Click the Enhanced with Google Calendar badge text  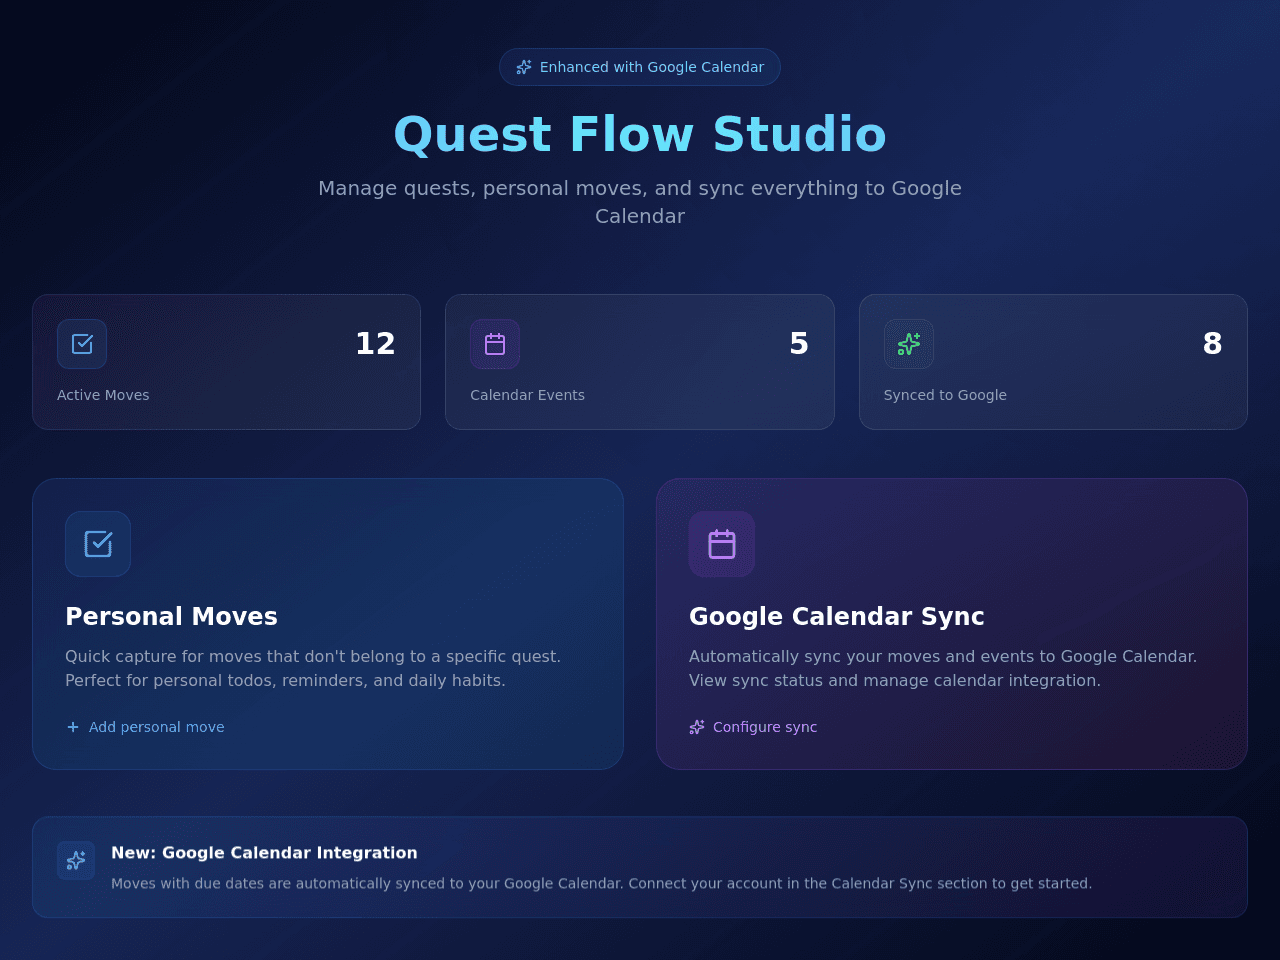pos(652,67)
